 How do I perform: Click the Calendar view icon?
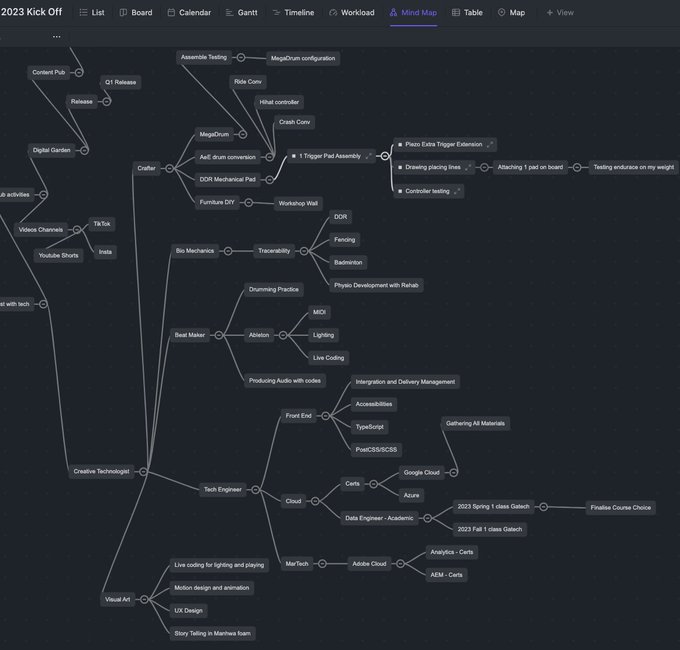tap(171, 13)
